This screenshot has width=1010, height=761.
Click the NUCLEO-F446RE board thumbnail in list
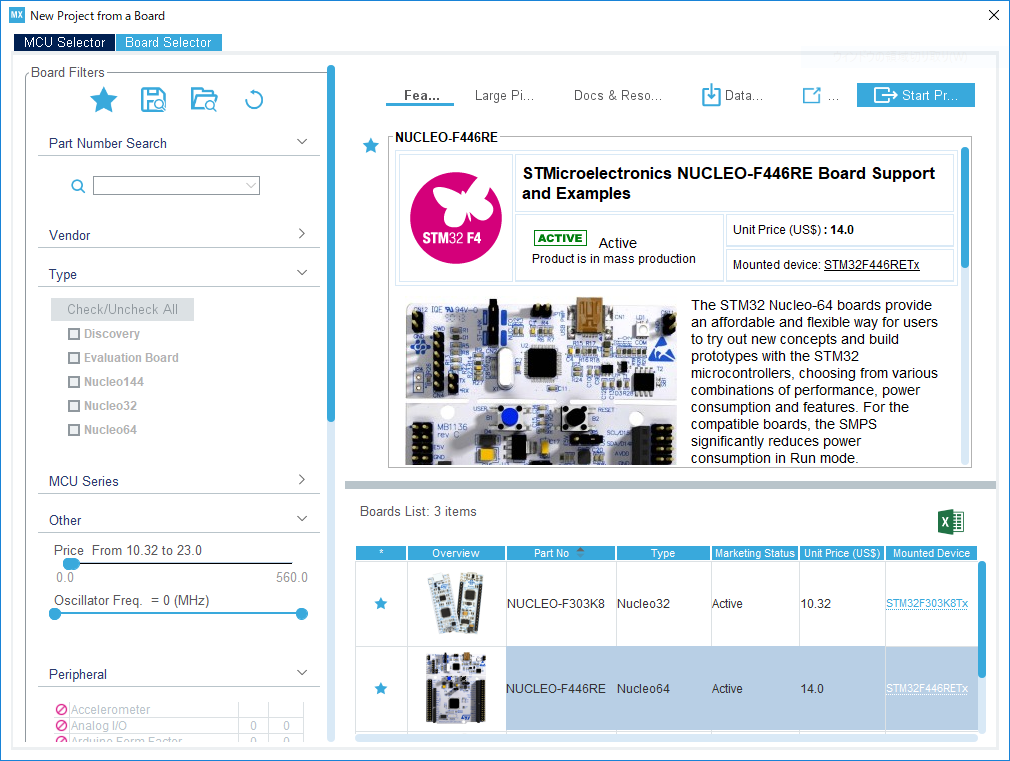click(x=456, y=688)
